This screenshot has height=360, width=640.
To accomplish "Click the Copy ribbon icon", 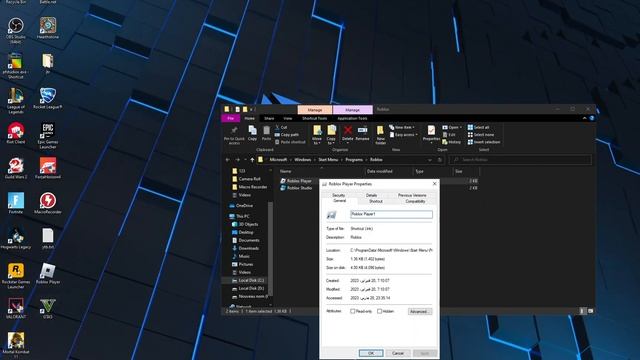I will point(252,133).
